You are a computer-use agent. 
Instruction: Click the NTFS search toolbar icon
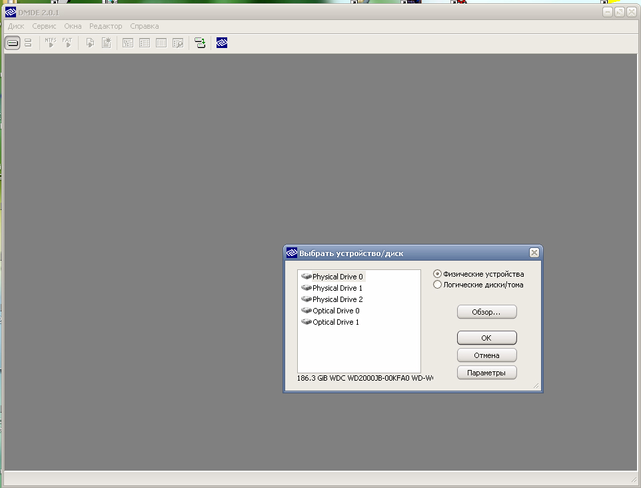coord(51,43)
